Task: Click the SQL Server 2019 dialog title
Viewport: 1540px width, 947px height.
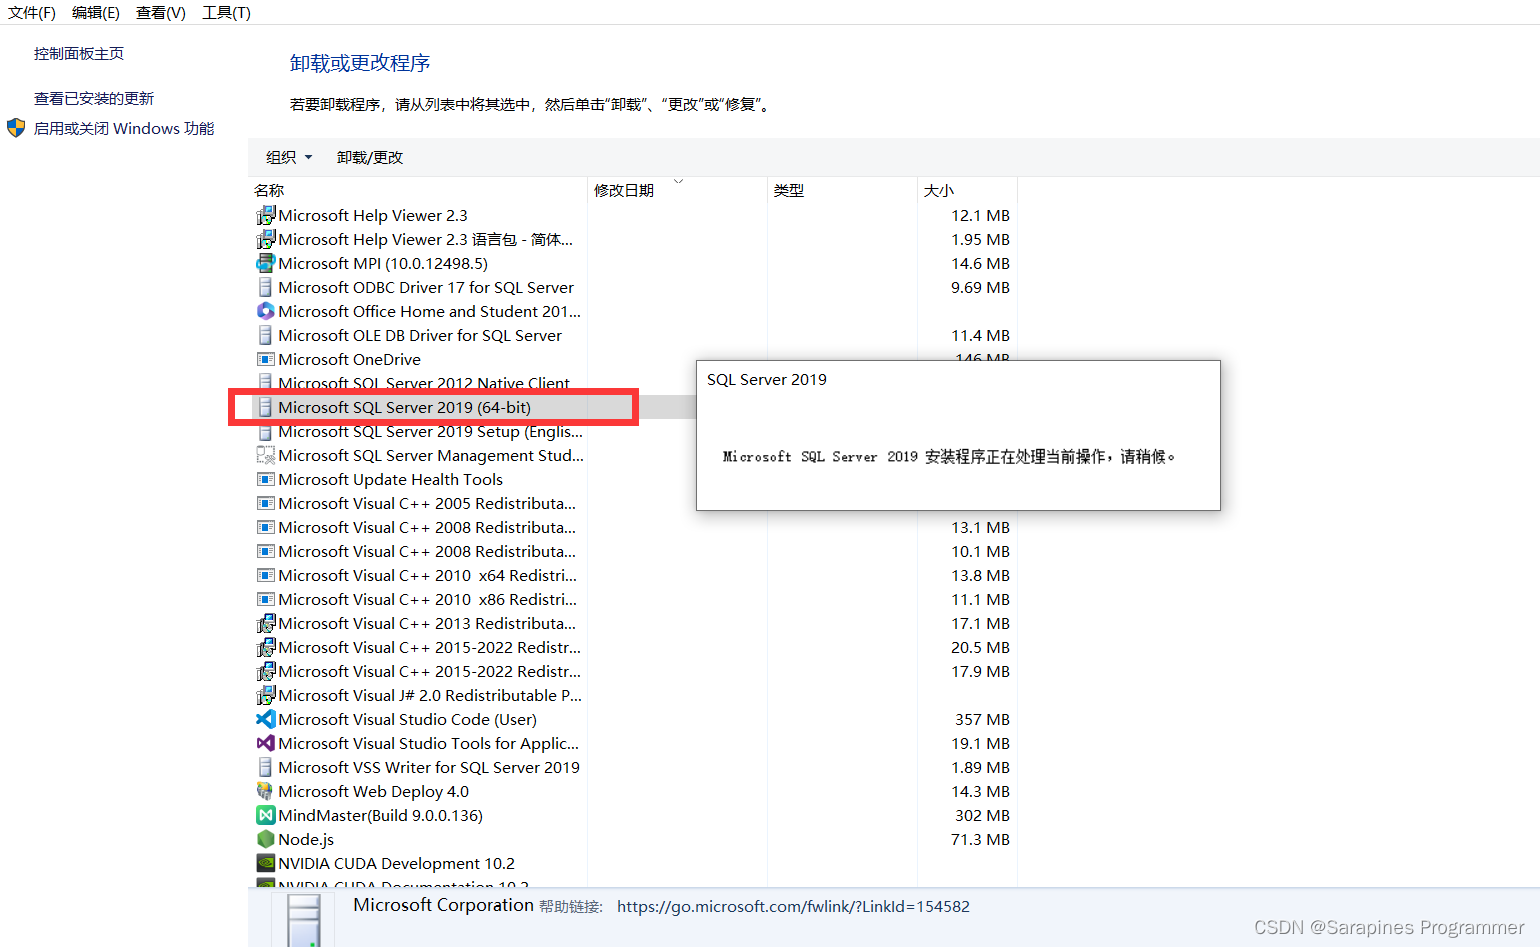Action: coord(767,380)
